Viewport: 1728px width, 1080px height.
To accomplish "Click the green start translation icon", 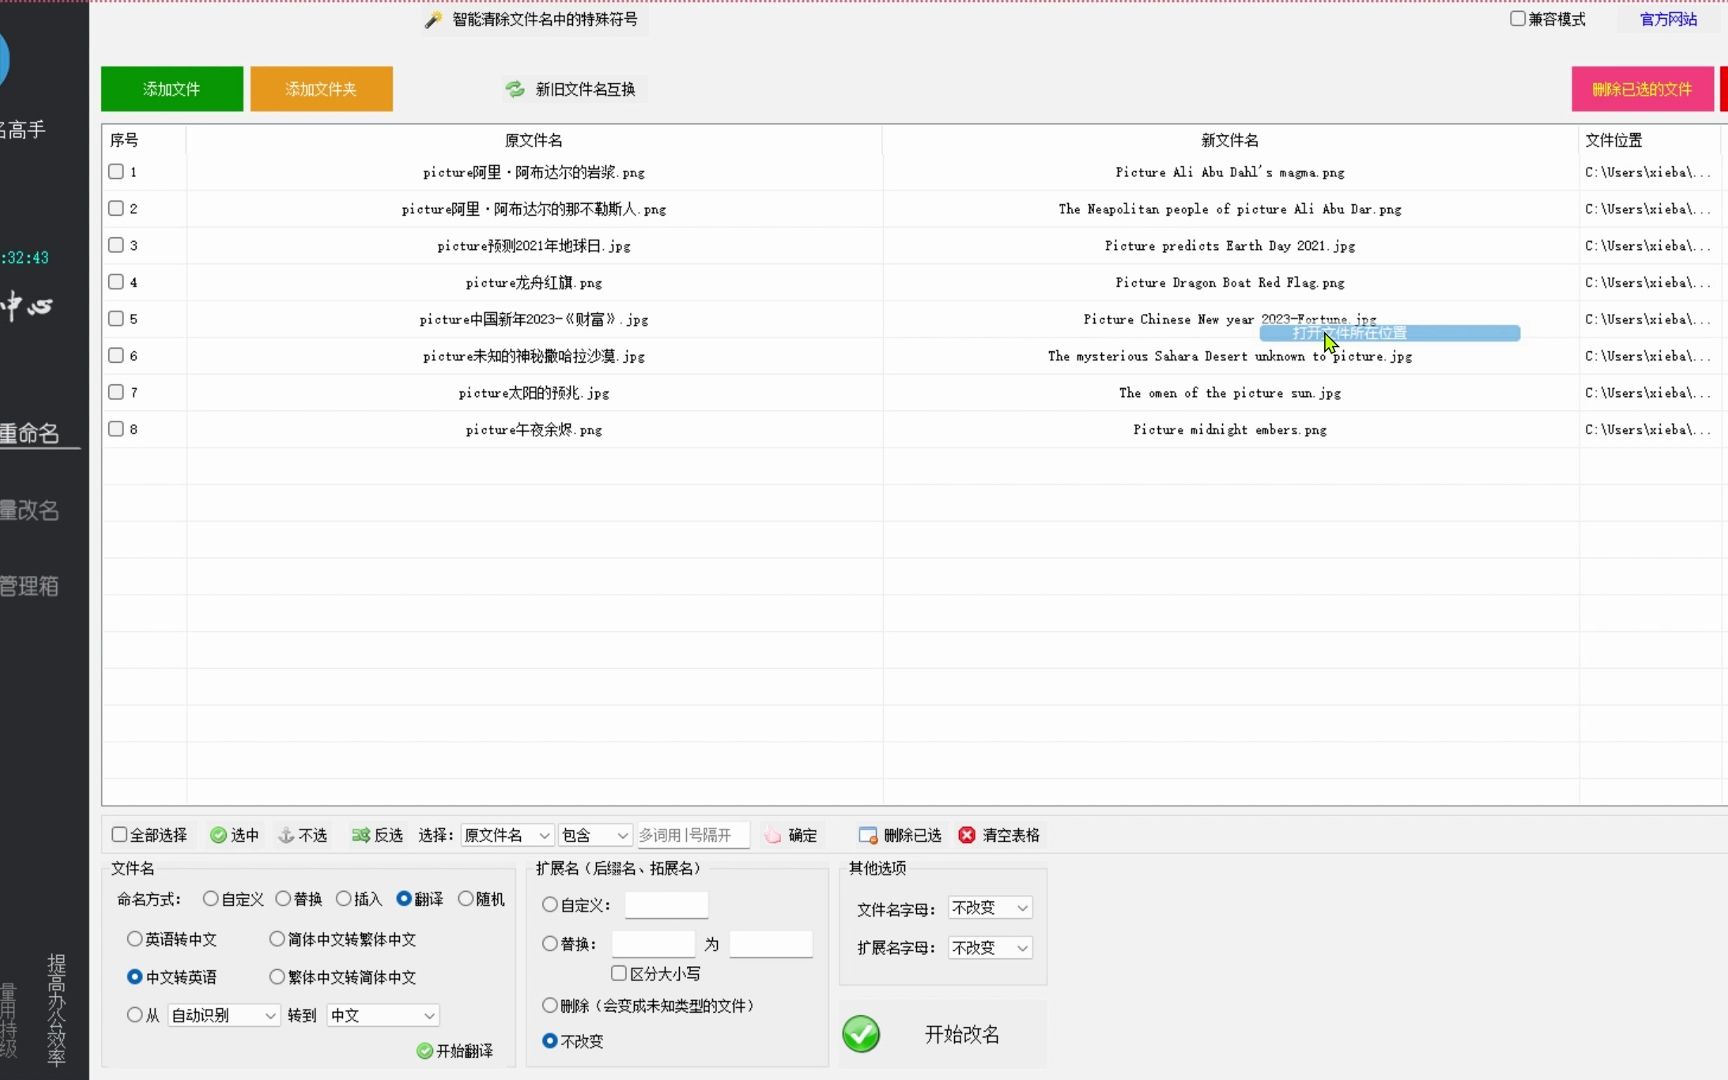I will pos(425,1050).
